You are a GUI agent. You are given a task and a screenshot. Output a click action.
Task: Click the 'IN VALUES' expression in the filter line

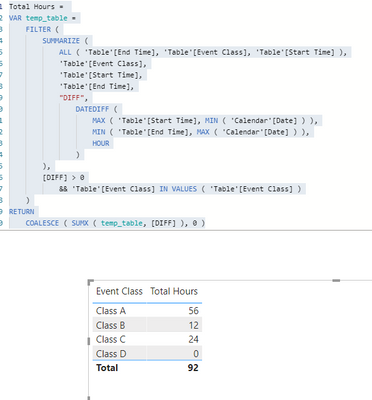point(178,189)
